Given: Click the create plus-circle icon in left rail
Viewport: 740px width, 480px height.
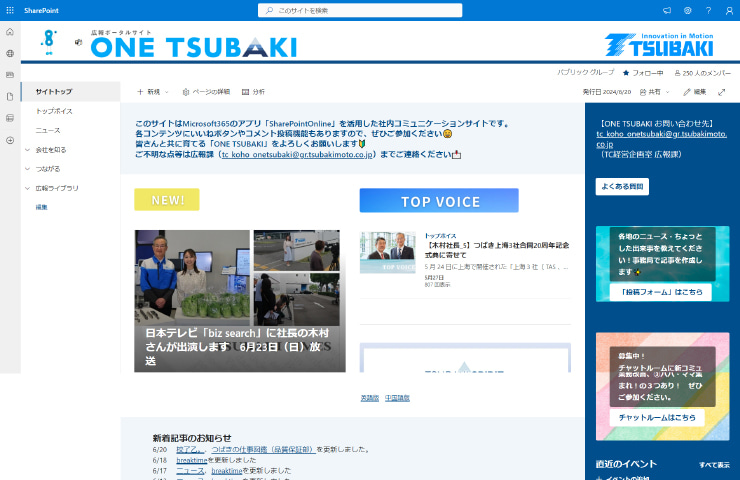Looking at the screenshot, I should click(10, 140).
